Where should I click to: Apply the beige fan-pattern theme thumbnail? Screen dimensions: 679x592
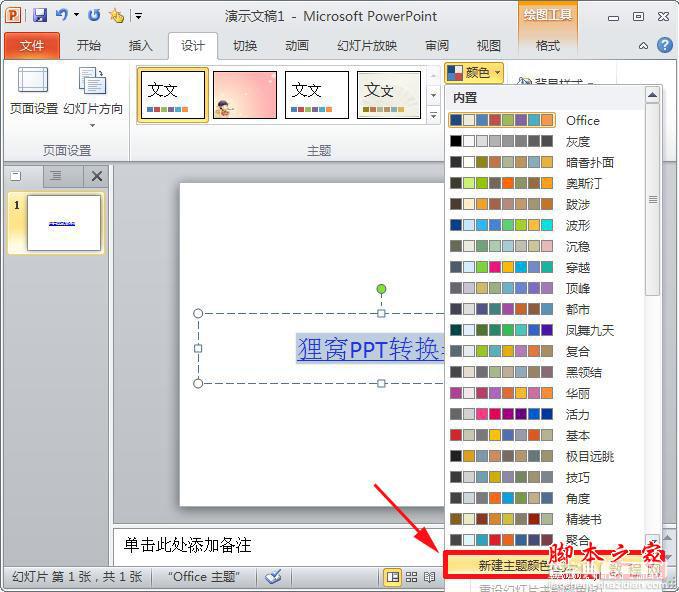[388, 95]
